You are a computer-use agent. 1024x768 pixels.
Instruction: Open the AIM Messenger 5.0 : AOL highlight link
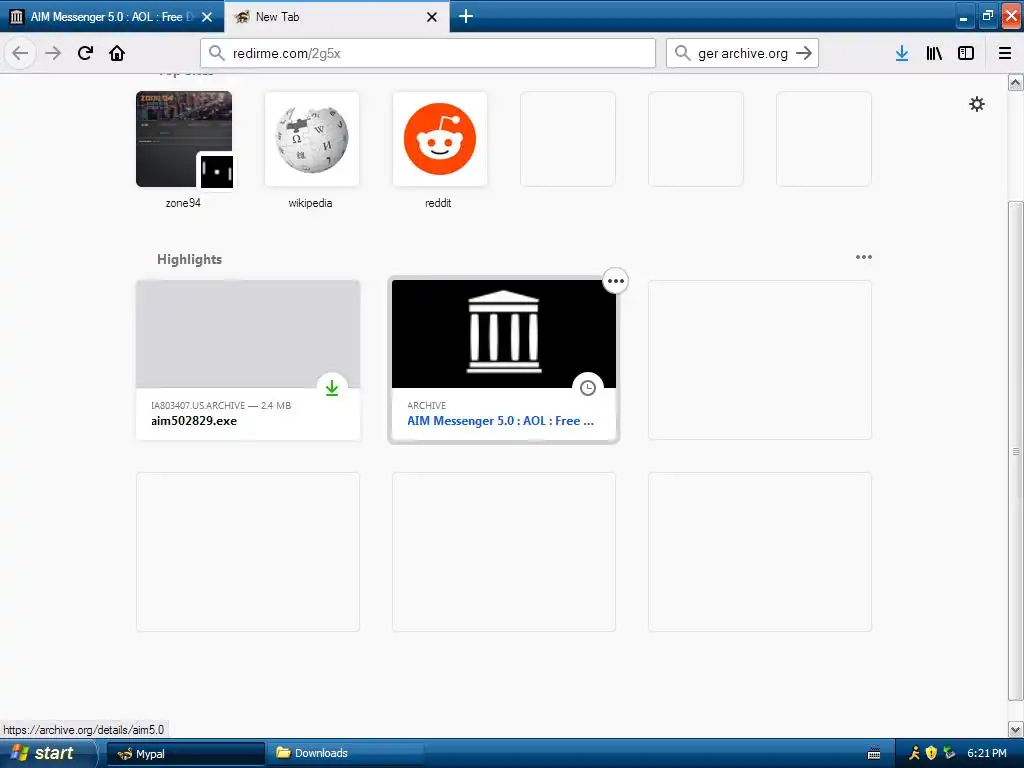(500, 421)
